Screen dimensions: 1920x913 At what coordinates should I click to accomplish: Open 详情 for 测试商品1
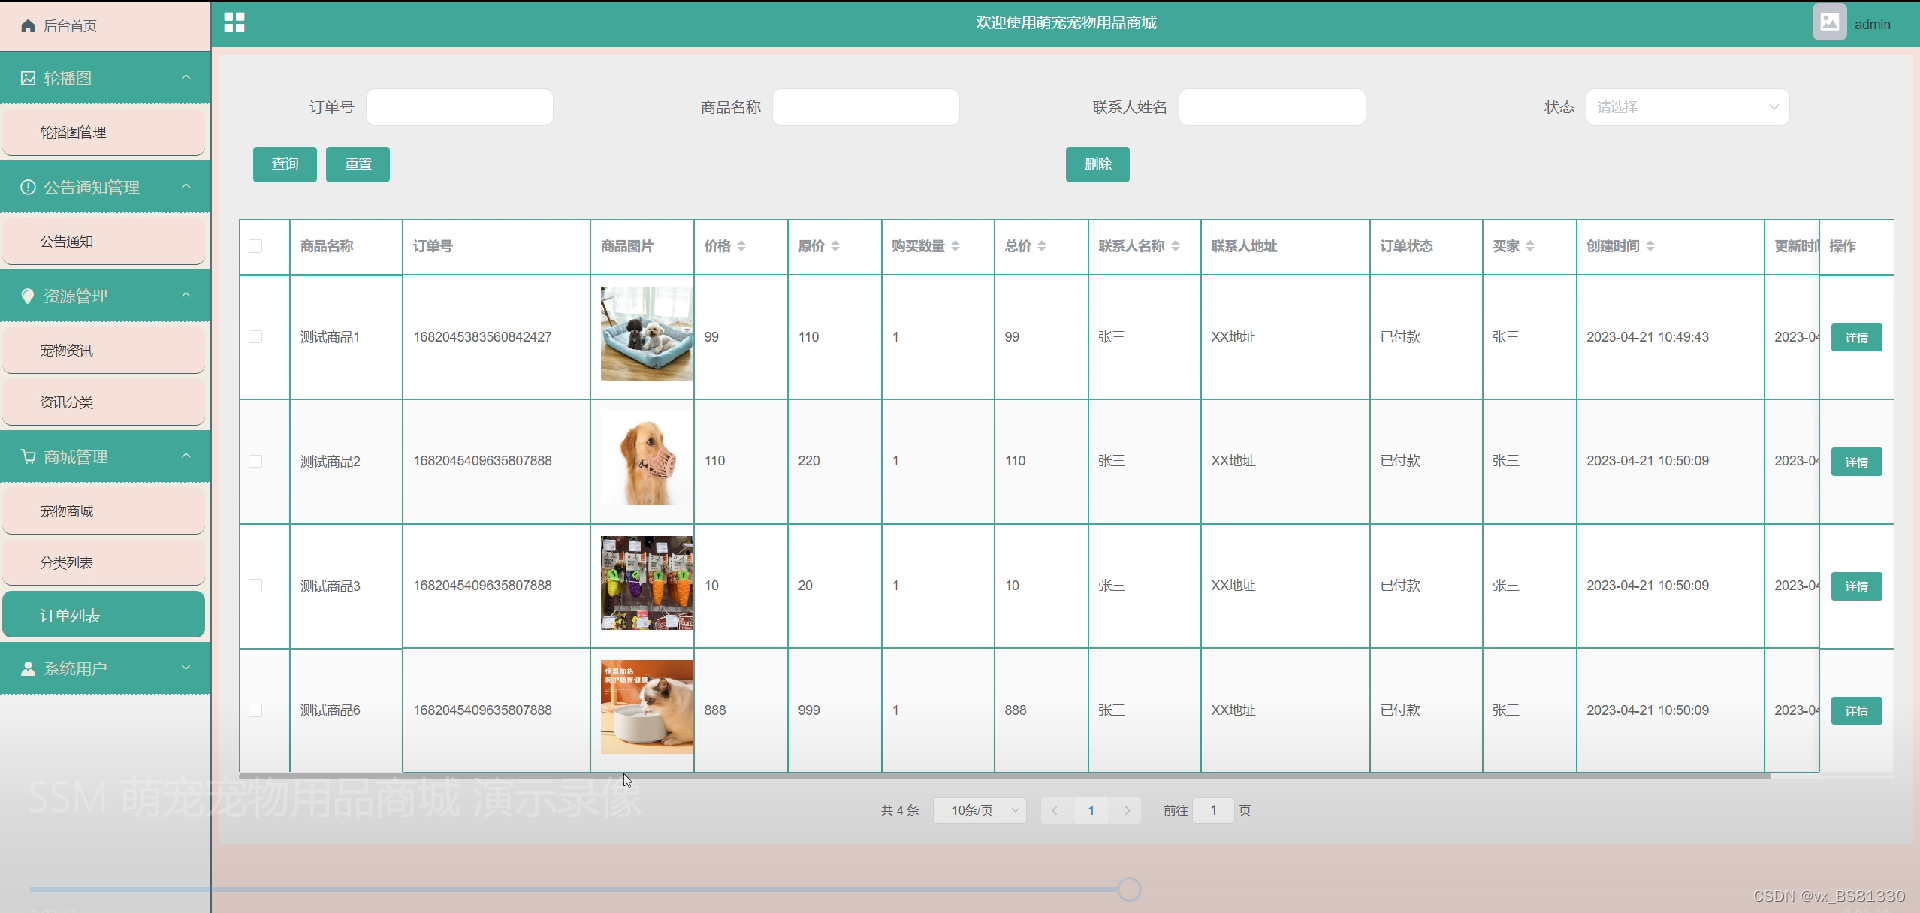pyautogui.click(x=1856, y=338)
